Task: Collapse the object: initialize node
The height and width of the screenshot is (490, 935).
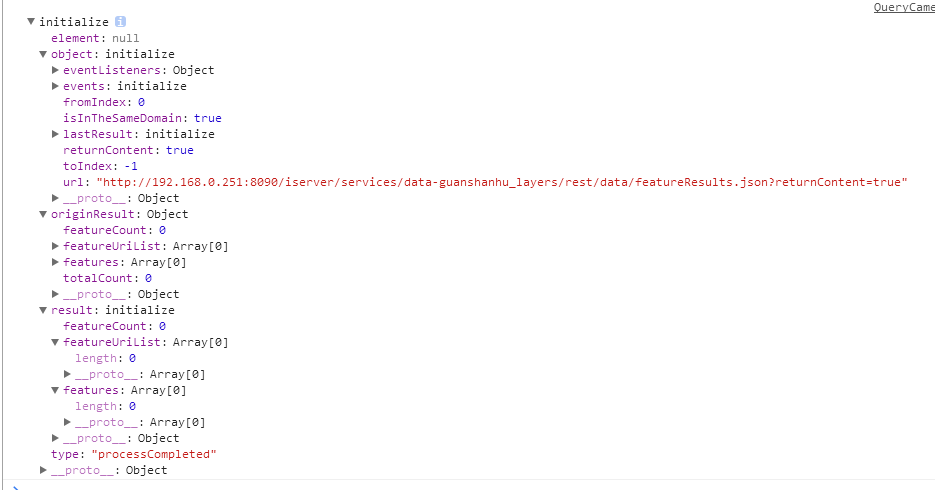Action: [x=43, y=54]
